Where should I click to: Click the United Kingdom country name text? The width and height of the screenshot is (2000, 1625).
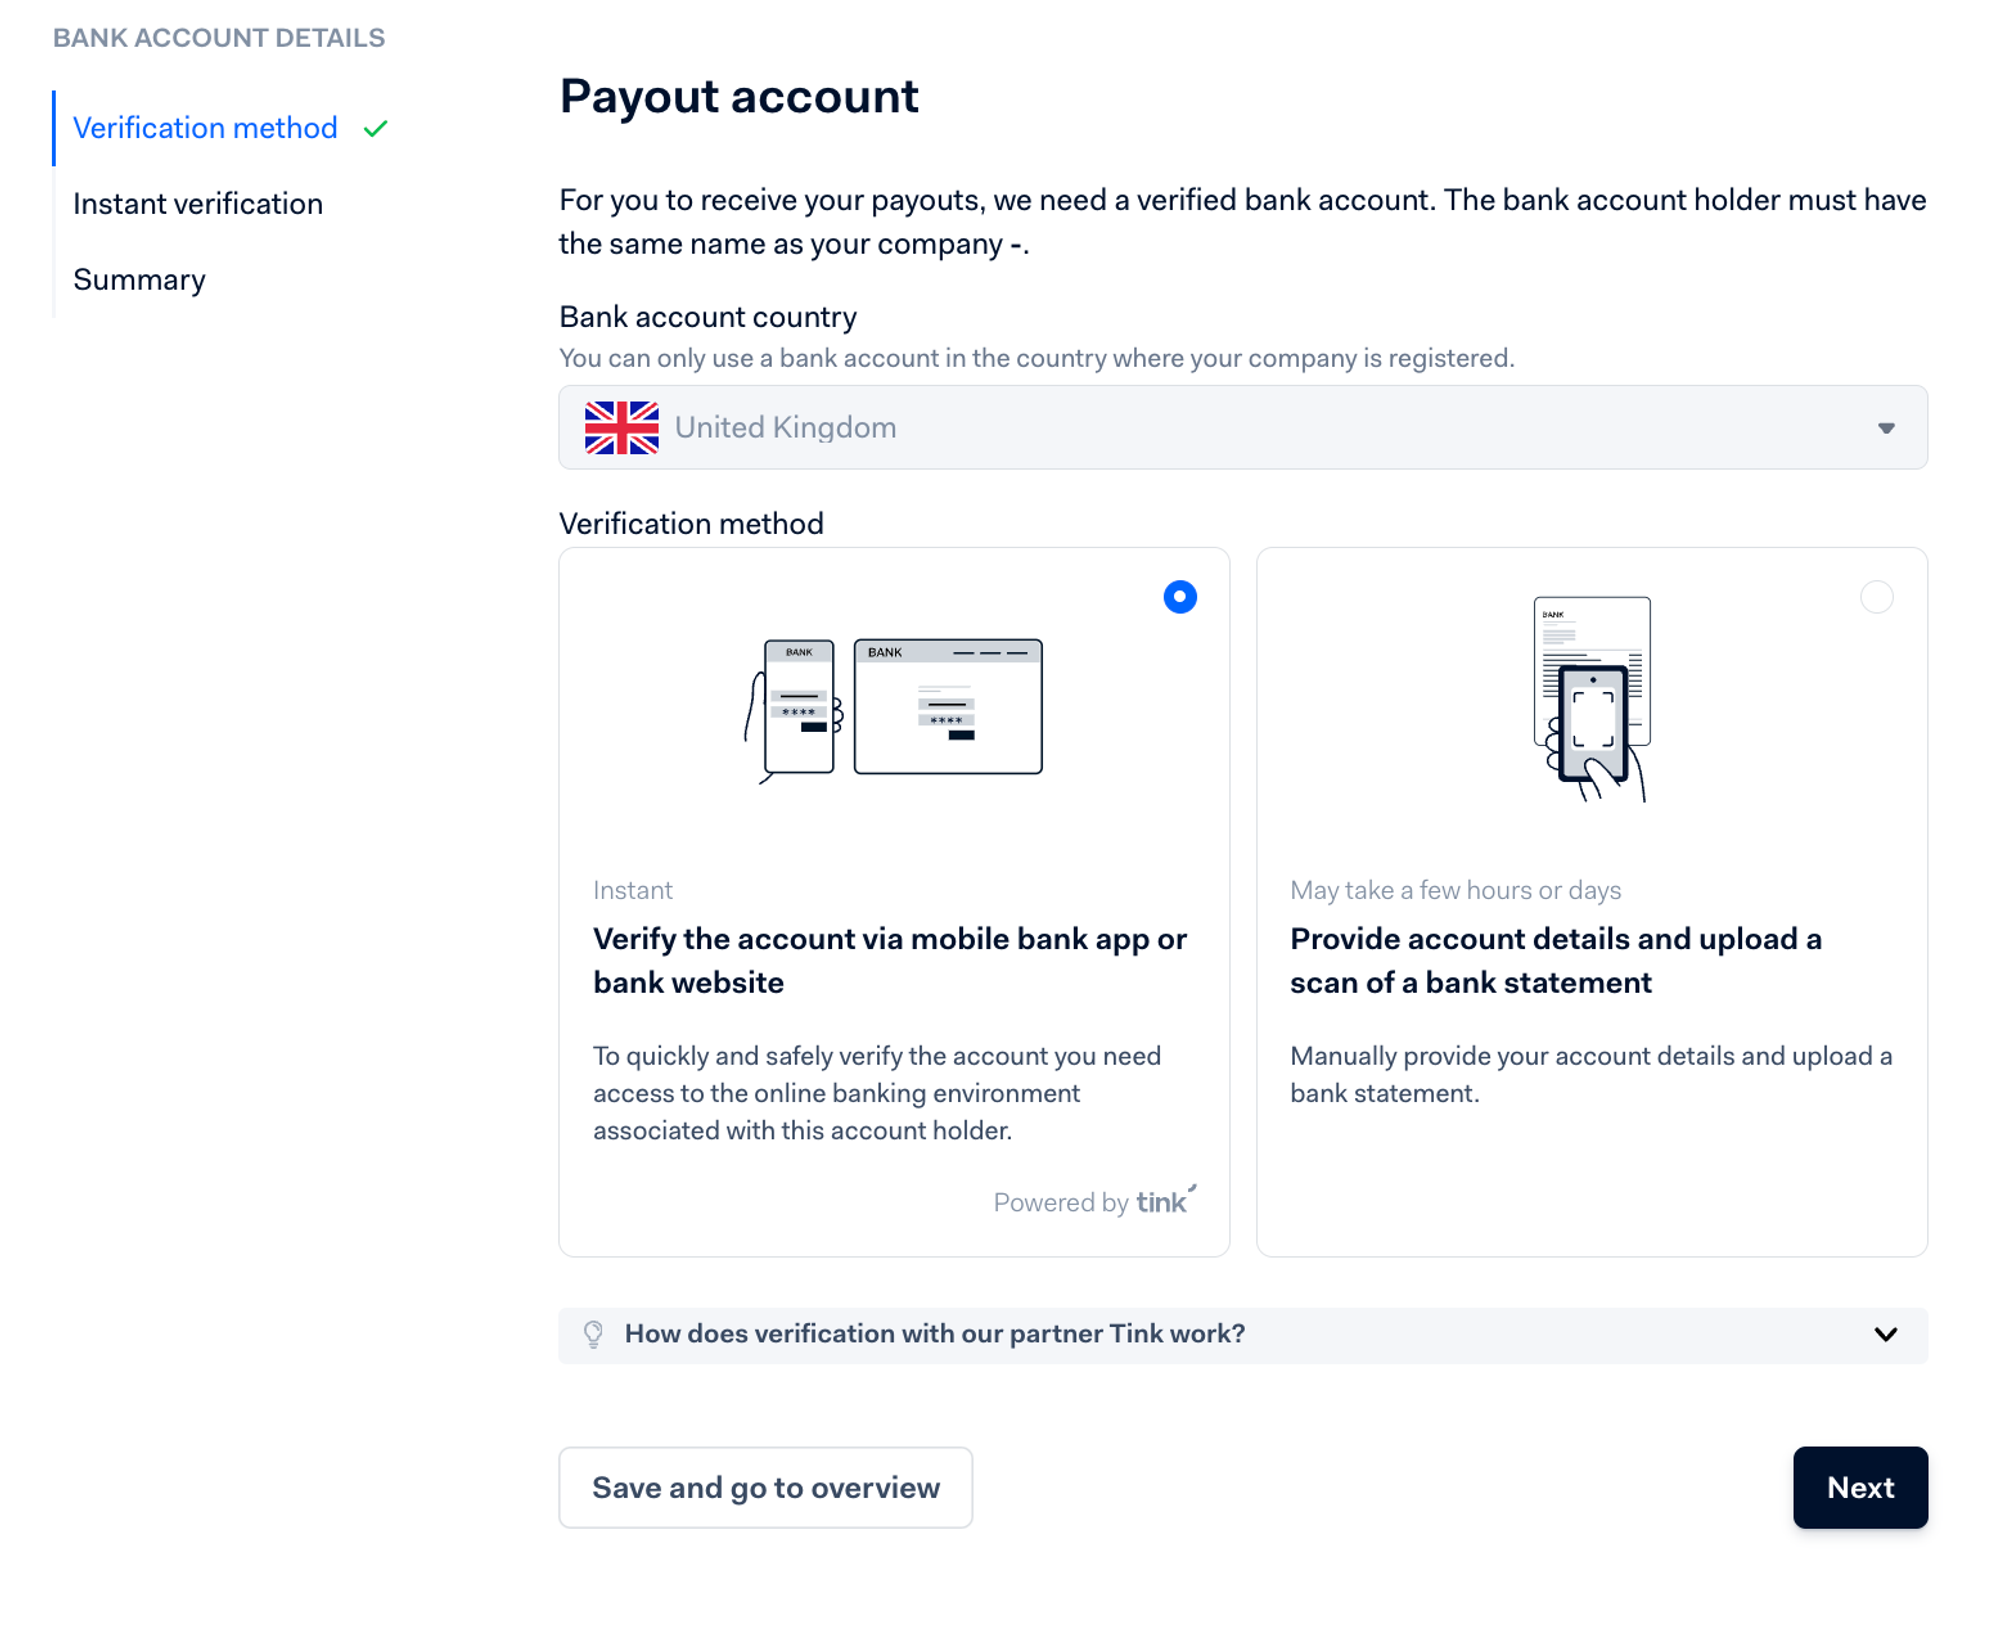[785, 428]
